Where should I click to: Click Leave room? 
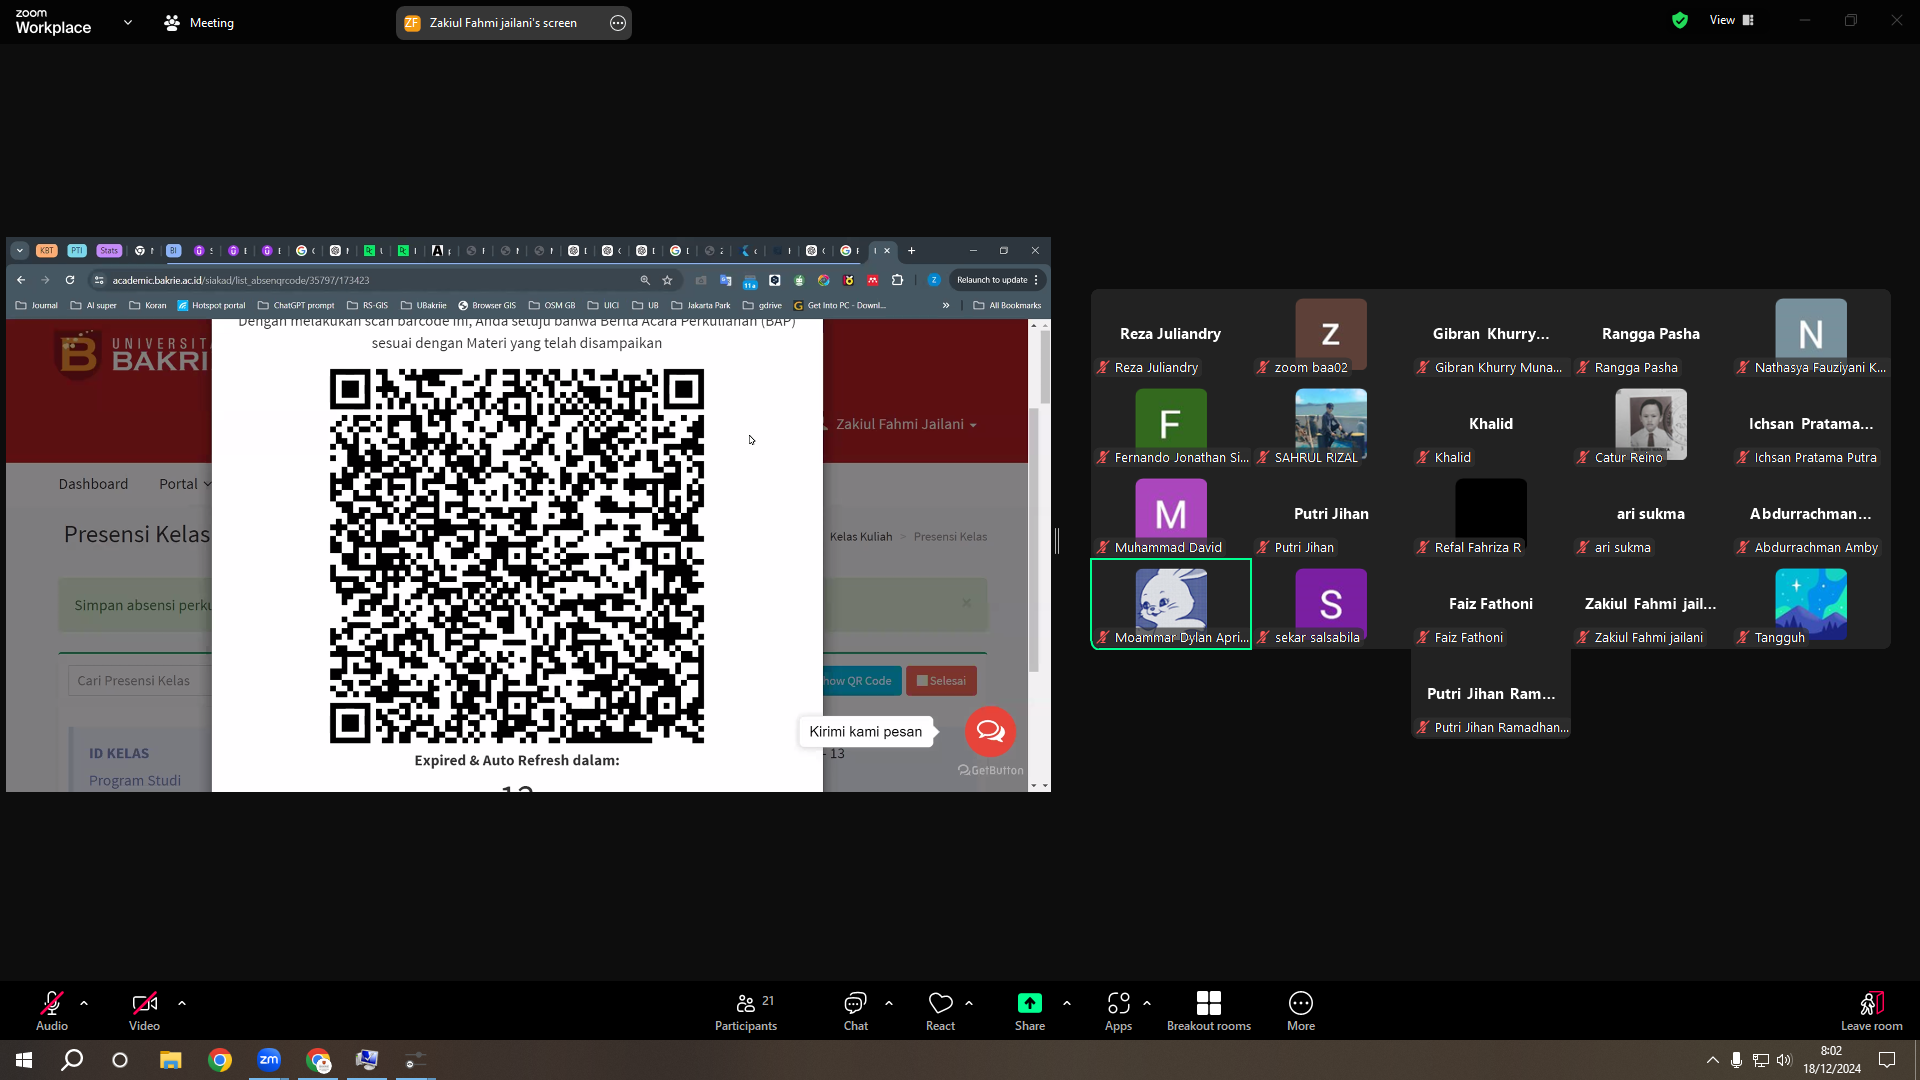coord(1872,1011)
